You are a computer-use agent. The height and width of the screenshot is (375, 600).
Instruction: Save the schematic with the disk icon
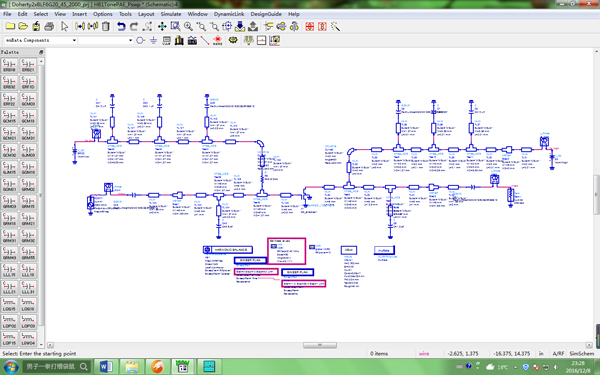point(36,26)
